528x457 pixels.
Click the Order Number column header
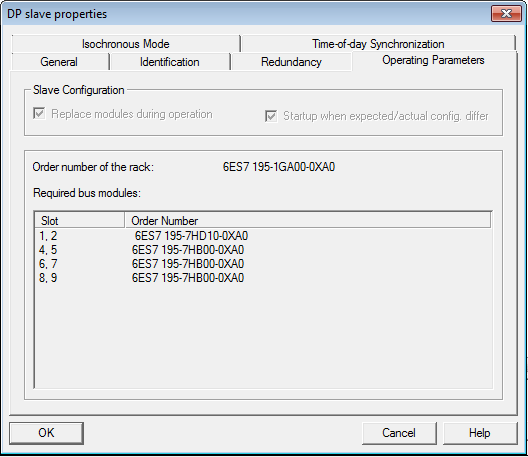[308, 221]
